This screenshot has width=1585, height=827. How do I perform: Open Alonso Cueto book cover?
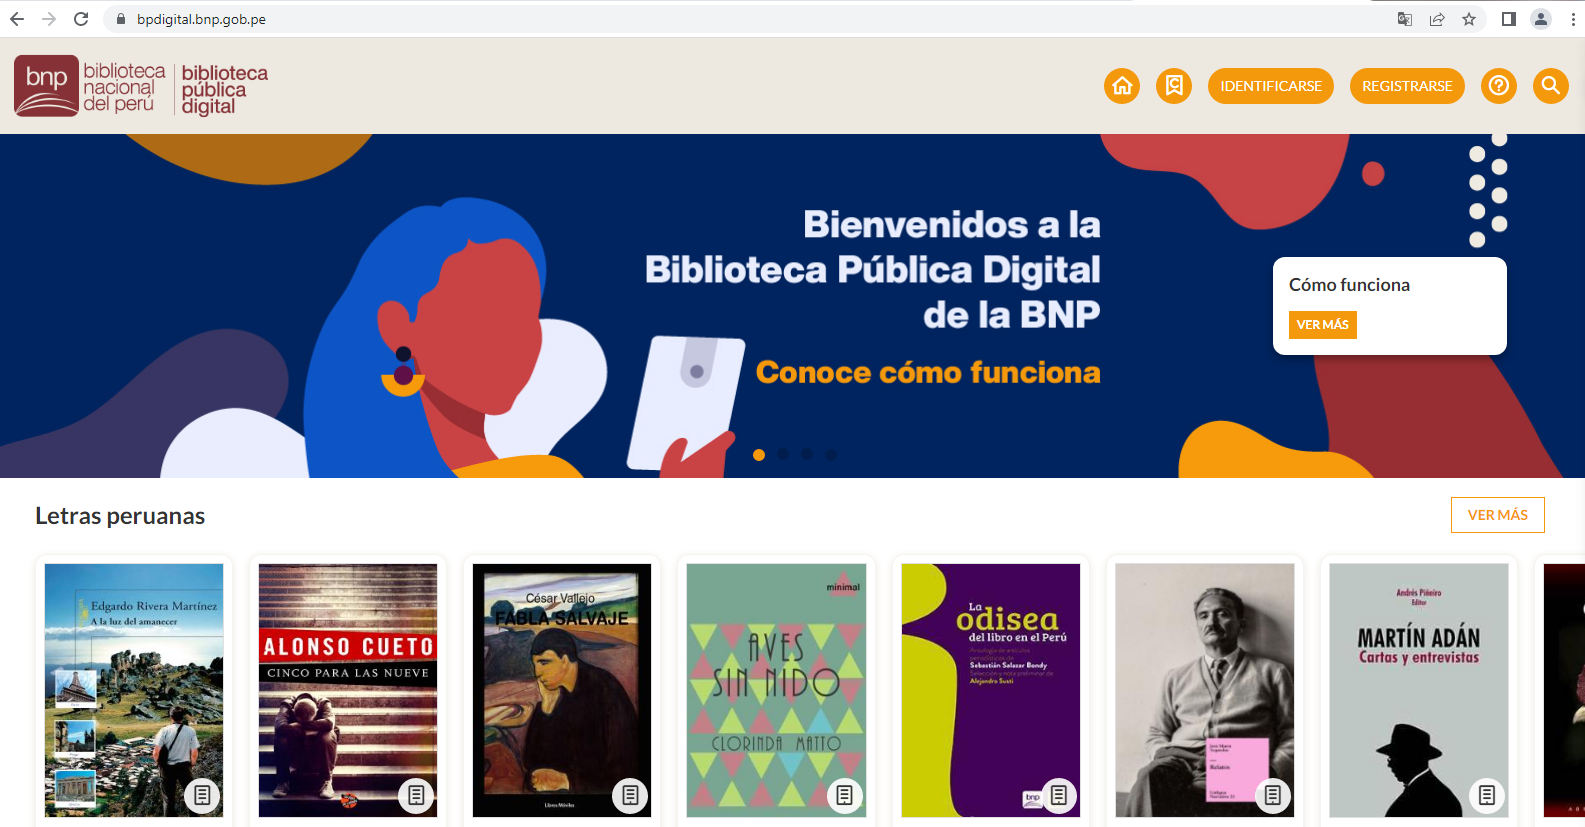tap(348, 690)
